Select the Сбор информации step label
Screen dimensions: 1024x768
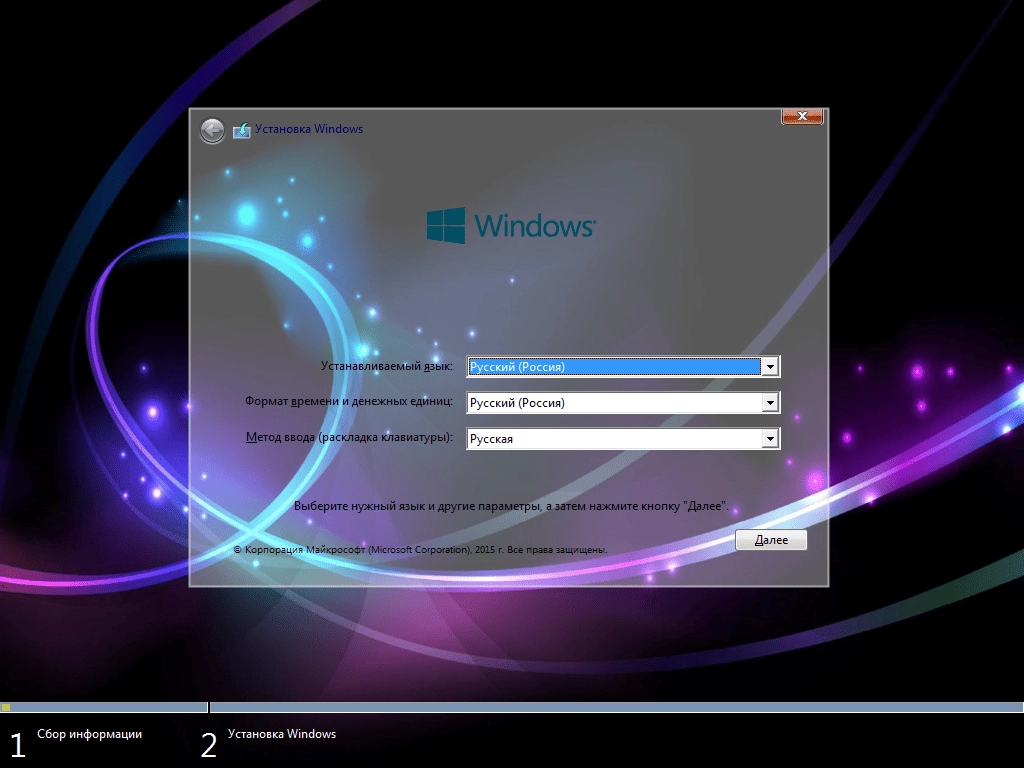(88, 733)
